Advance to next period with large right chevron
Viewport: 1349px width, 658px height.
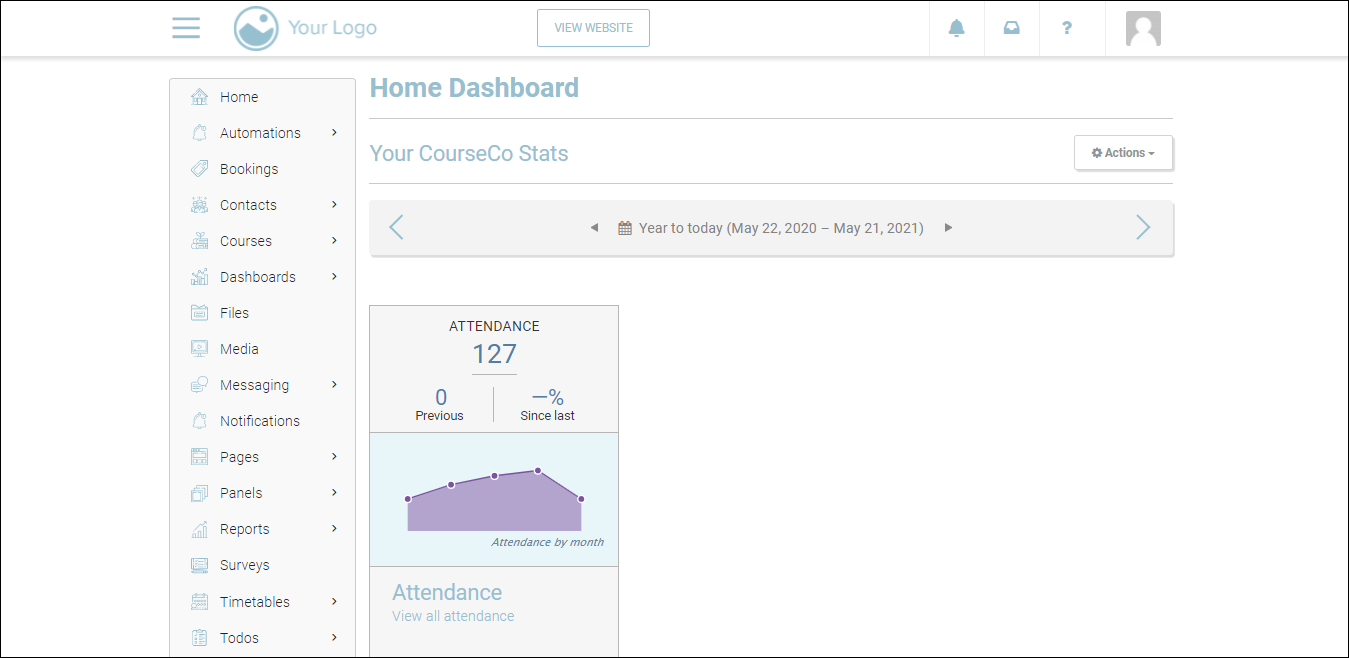(x=1143, y=228)
